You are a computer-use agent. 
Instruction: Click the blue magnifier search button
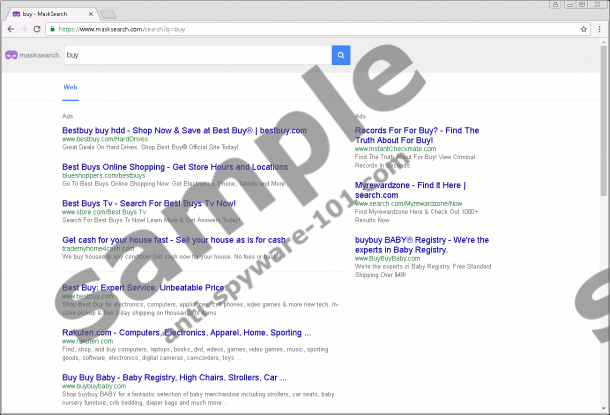pyautogui.click(x=341, y=56)
